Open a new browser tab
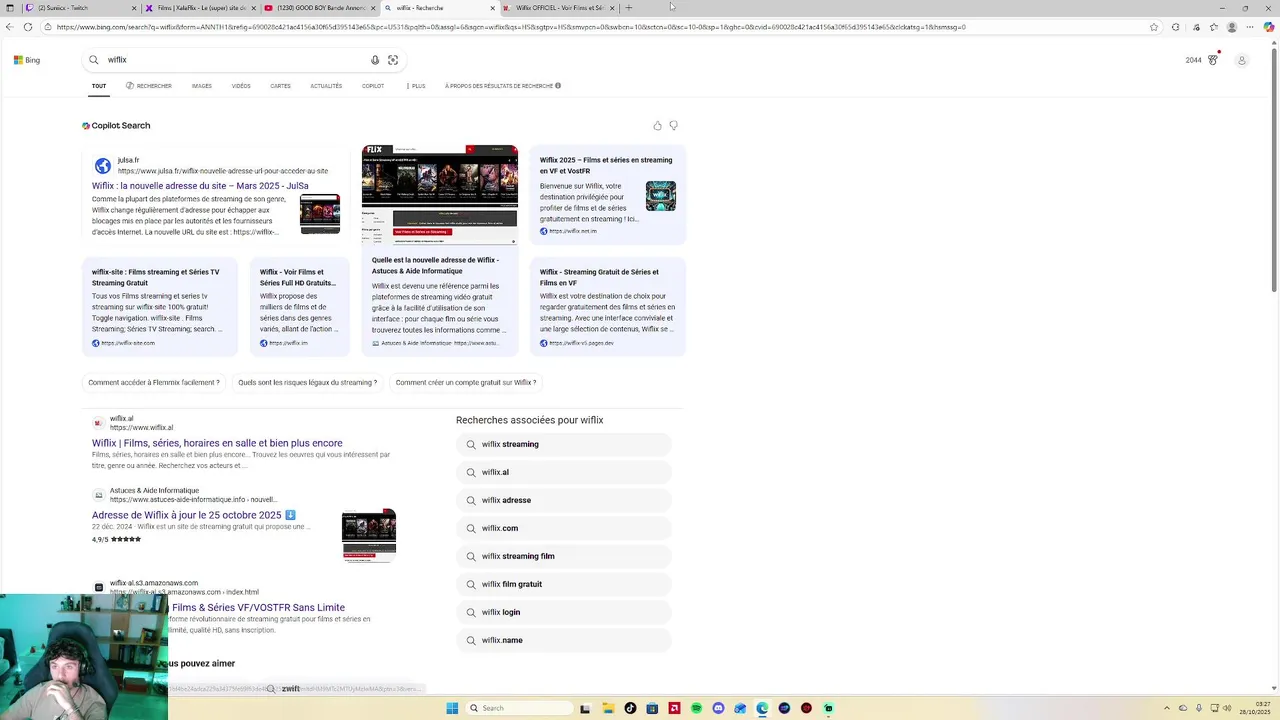The width and height of the screenshot is (1280, 720). pyautogui.click(x=629, y=8)
